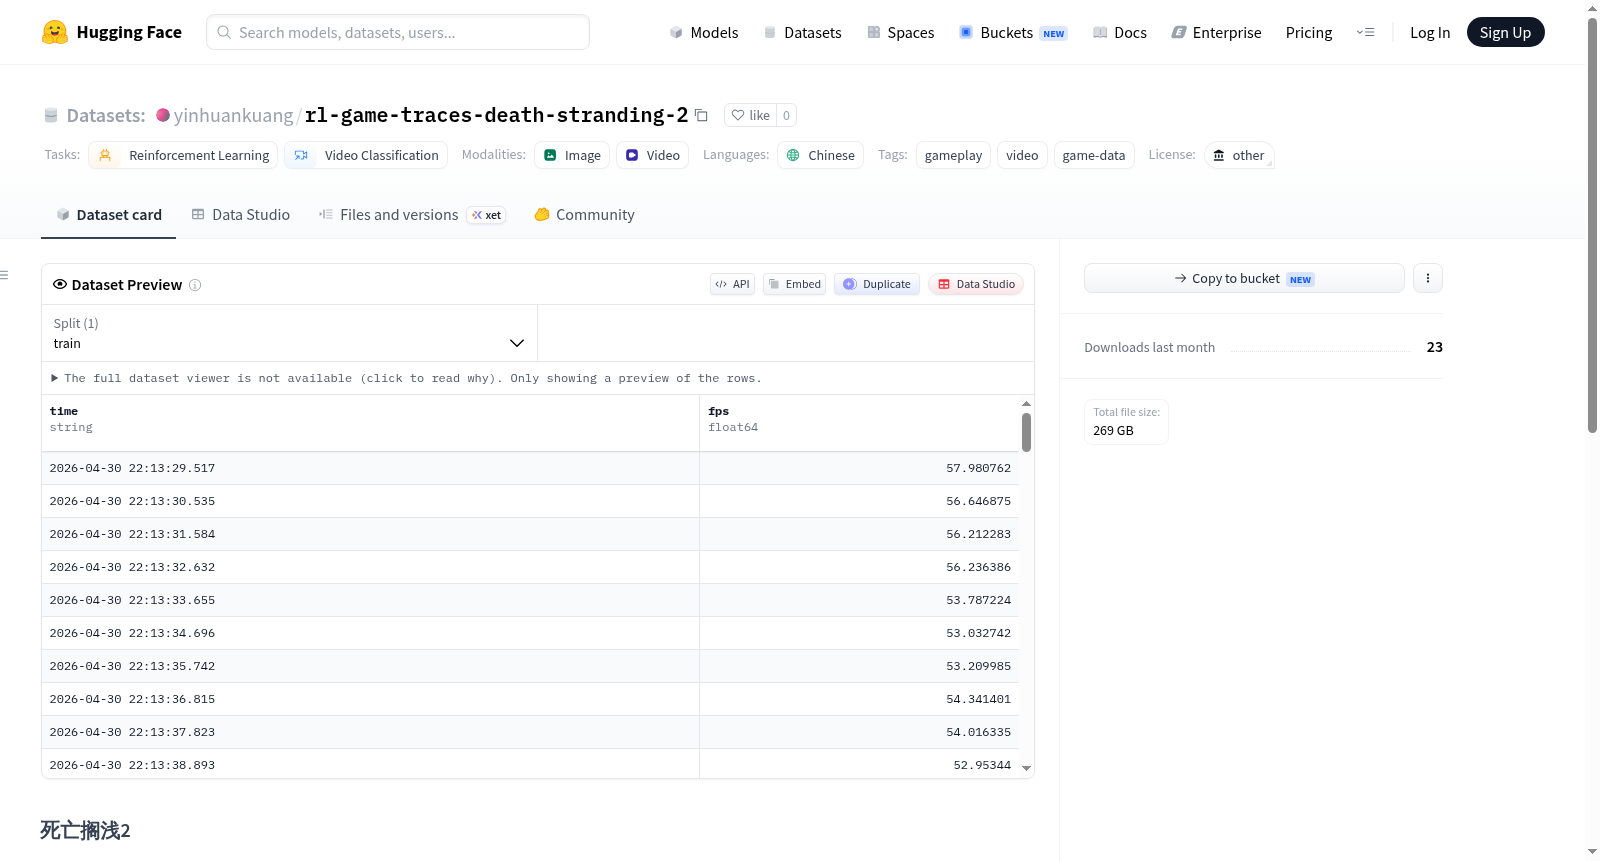Copy dataset name with the copy icon
The height and width of the screenshot is (861, 1600).
[x=702, y=116]
